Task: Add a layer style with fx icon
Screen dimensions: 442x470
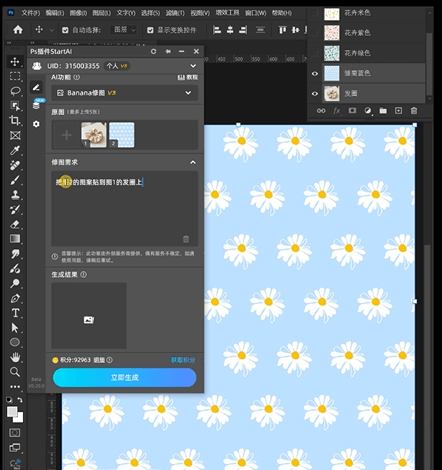Action: pos(337,111)
